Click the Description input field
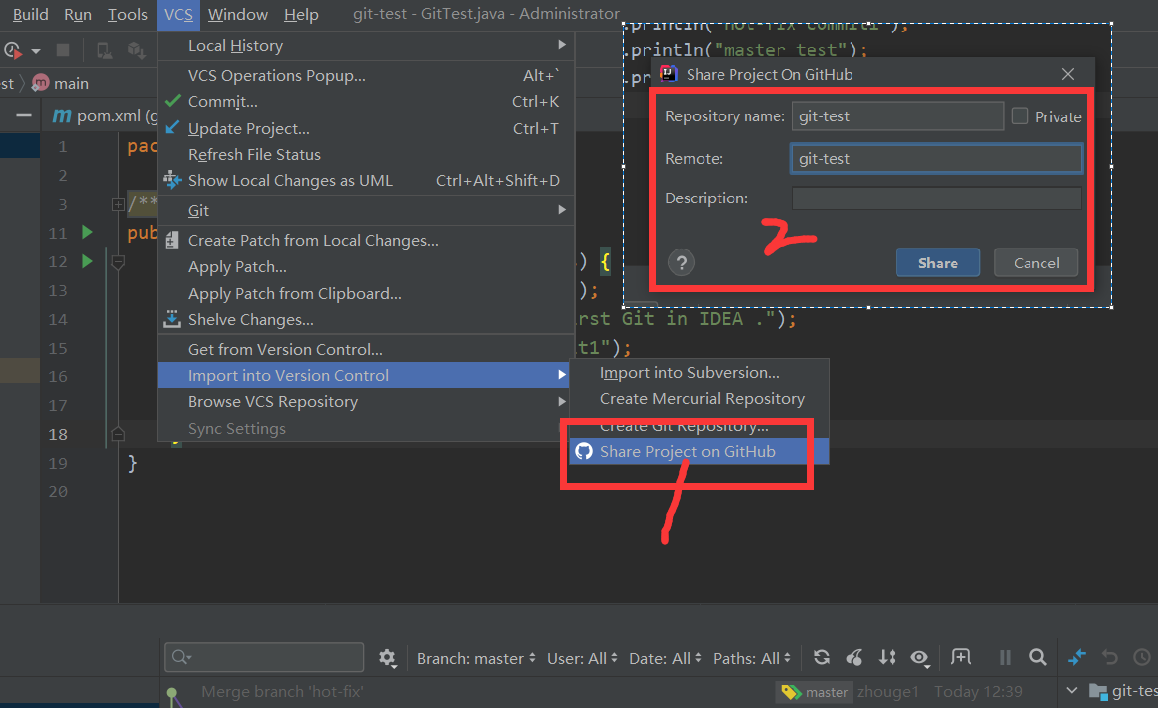Image resolution: width=1158 pixels, height=708 pixels. pyautogui.click(x=936, y=198)
